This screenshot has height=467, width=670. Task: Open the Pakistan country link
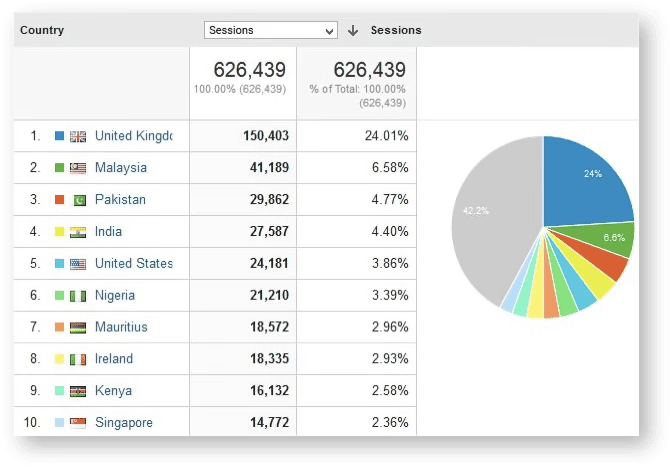click(120, 200)
